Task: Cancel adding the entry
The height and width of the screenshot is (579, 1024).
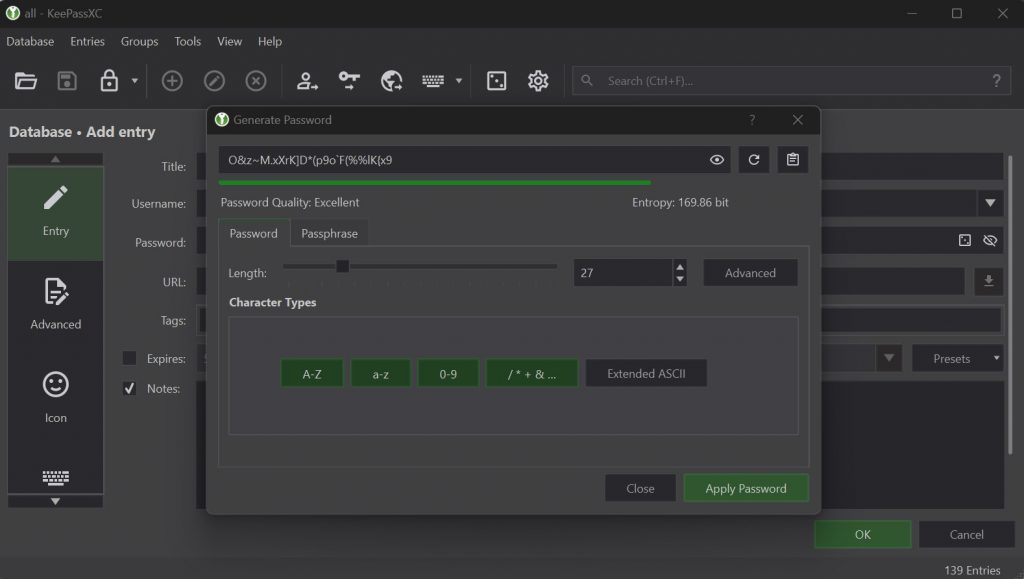Action: pyautogui.click(x=967, y=535)
